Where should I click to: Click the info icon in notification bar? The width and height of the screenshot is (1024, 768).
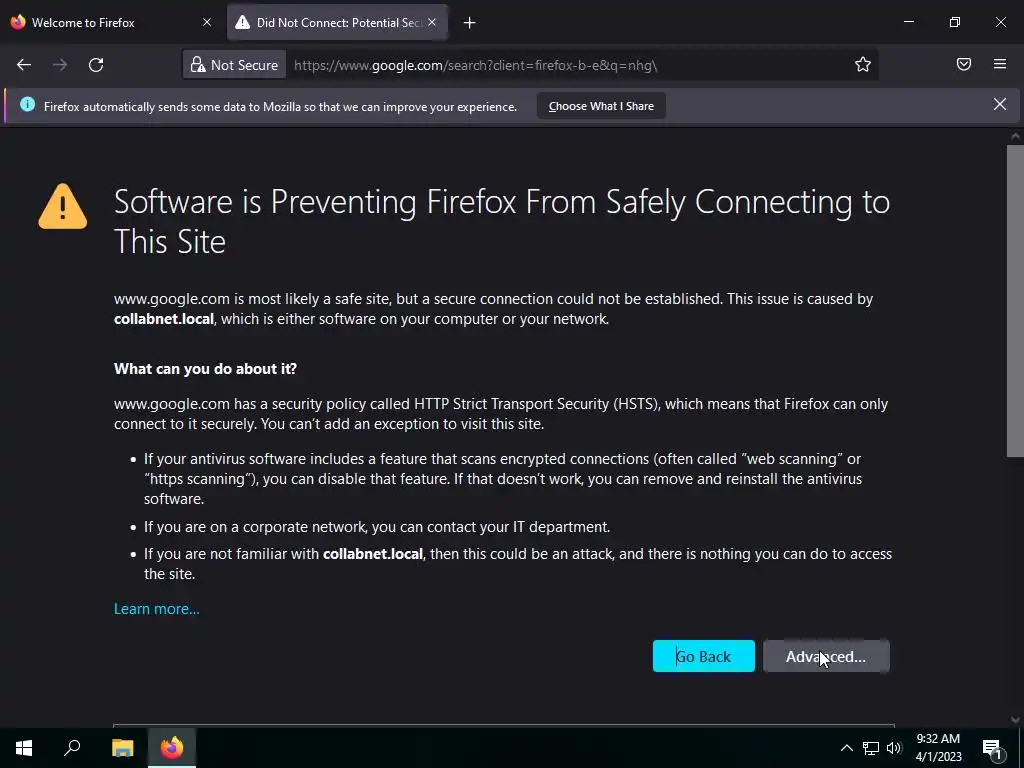click(x=27, y=104)
